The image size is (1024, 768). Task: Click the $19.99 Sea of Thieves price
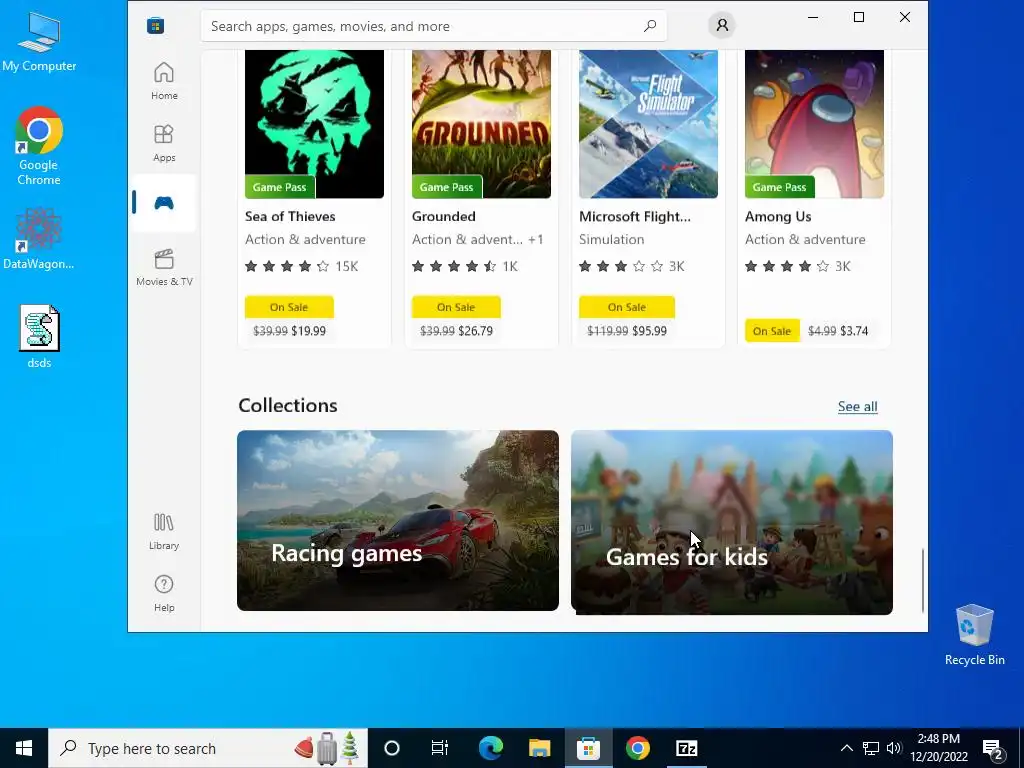click(308, 330)
